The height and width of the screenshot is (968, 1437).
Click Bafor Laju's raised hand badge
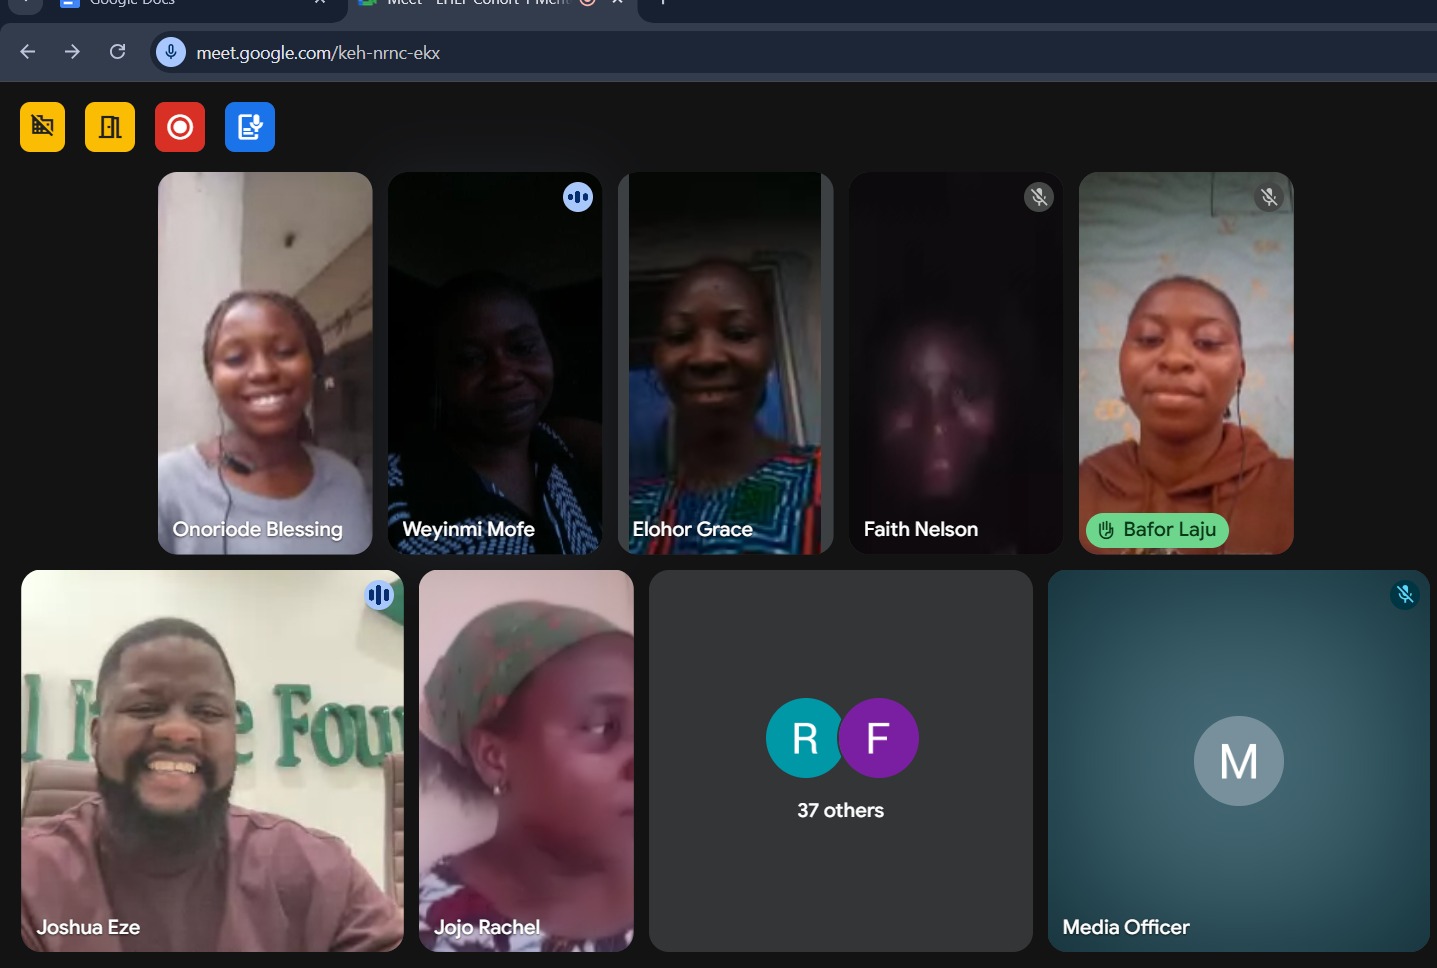pos(1157,530)
